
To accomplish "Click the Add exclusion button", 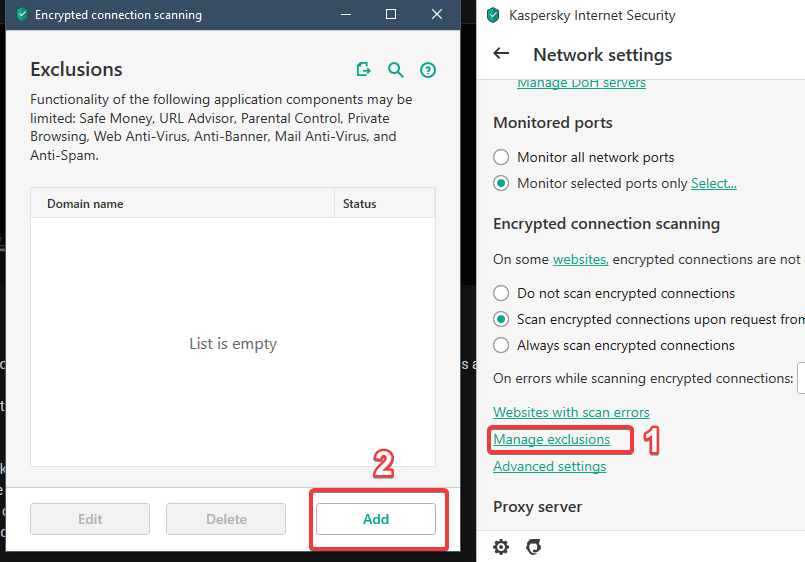I will (x=376, y=519).
